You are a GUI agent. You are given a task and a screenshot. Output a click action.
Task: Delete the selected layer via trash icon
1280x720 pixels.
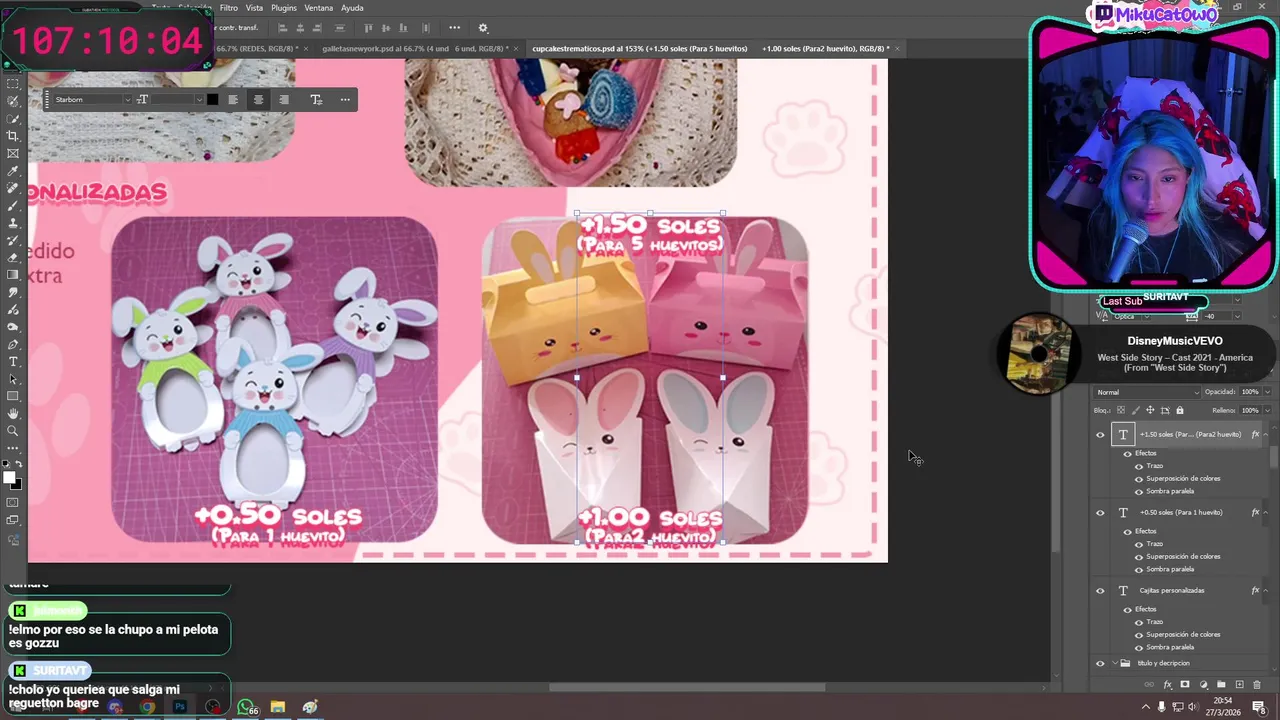[x=1257, y=685]
